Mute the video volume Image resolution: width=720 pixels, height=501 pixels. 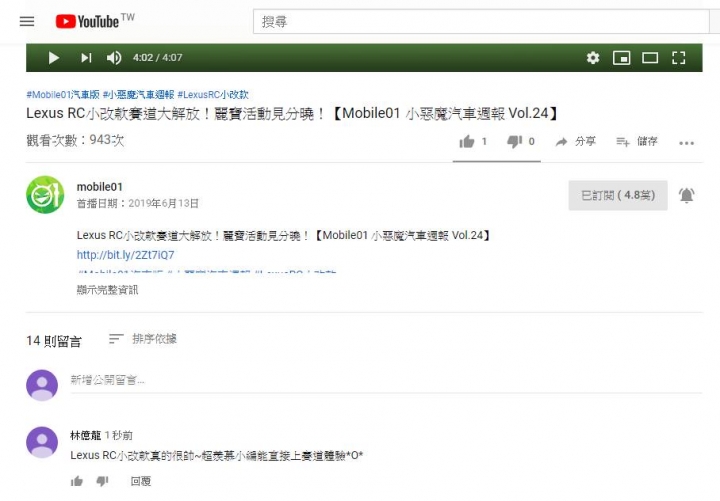point(114,58)
